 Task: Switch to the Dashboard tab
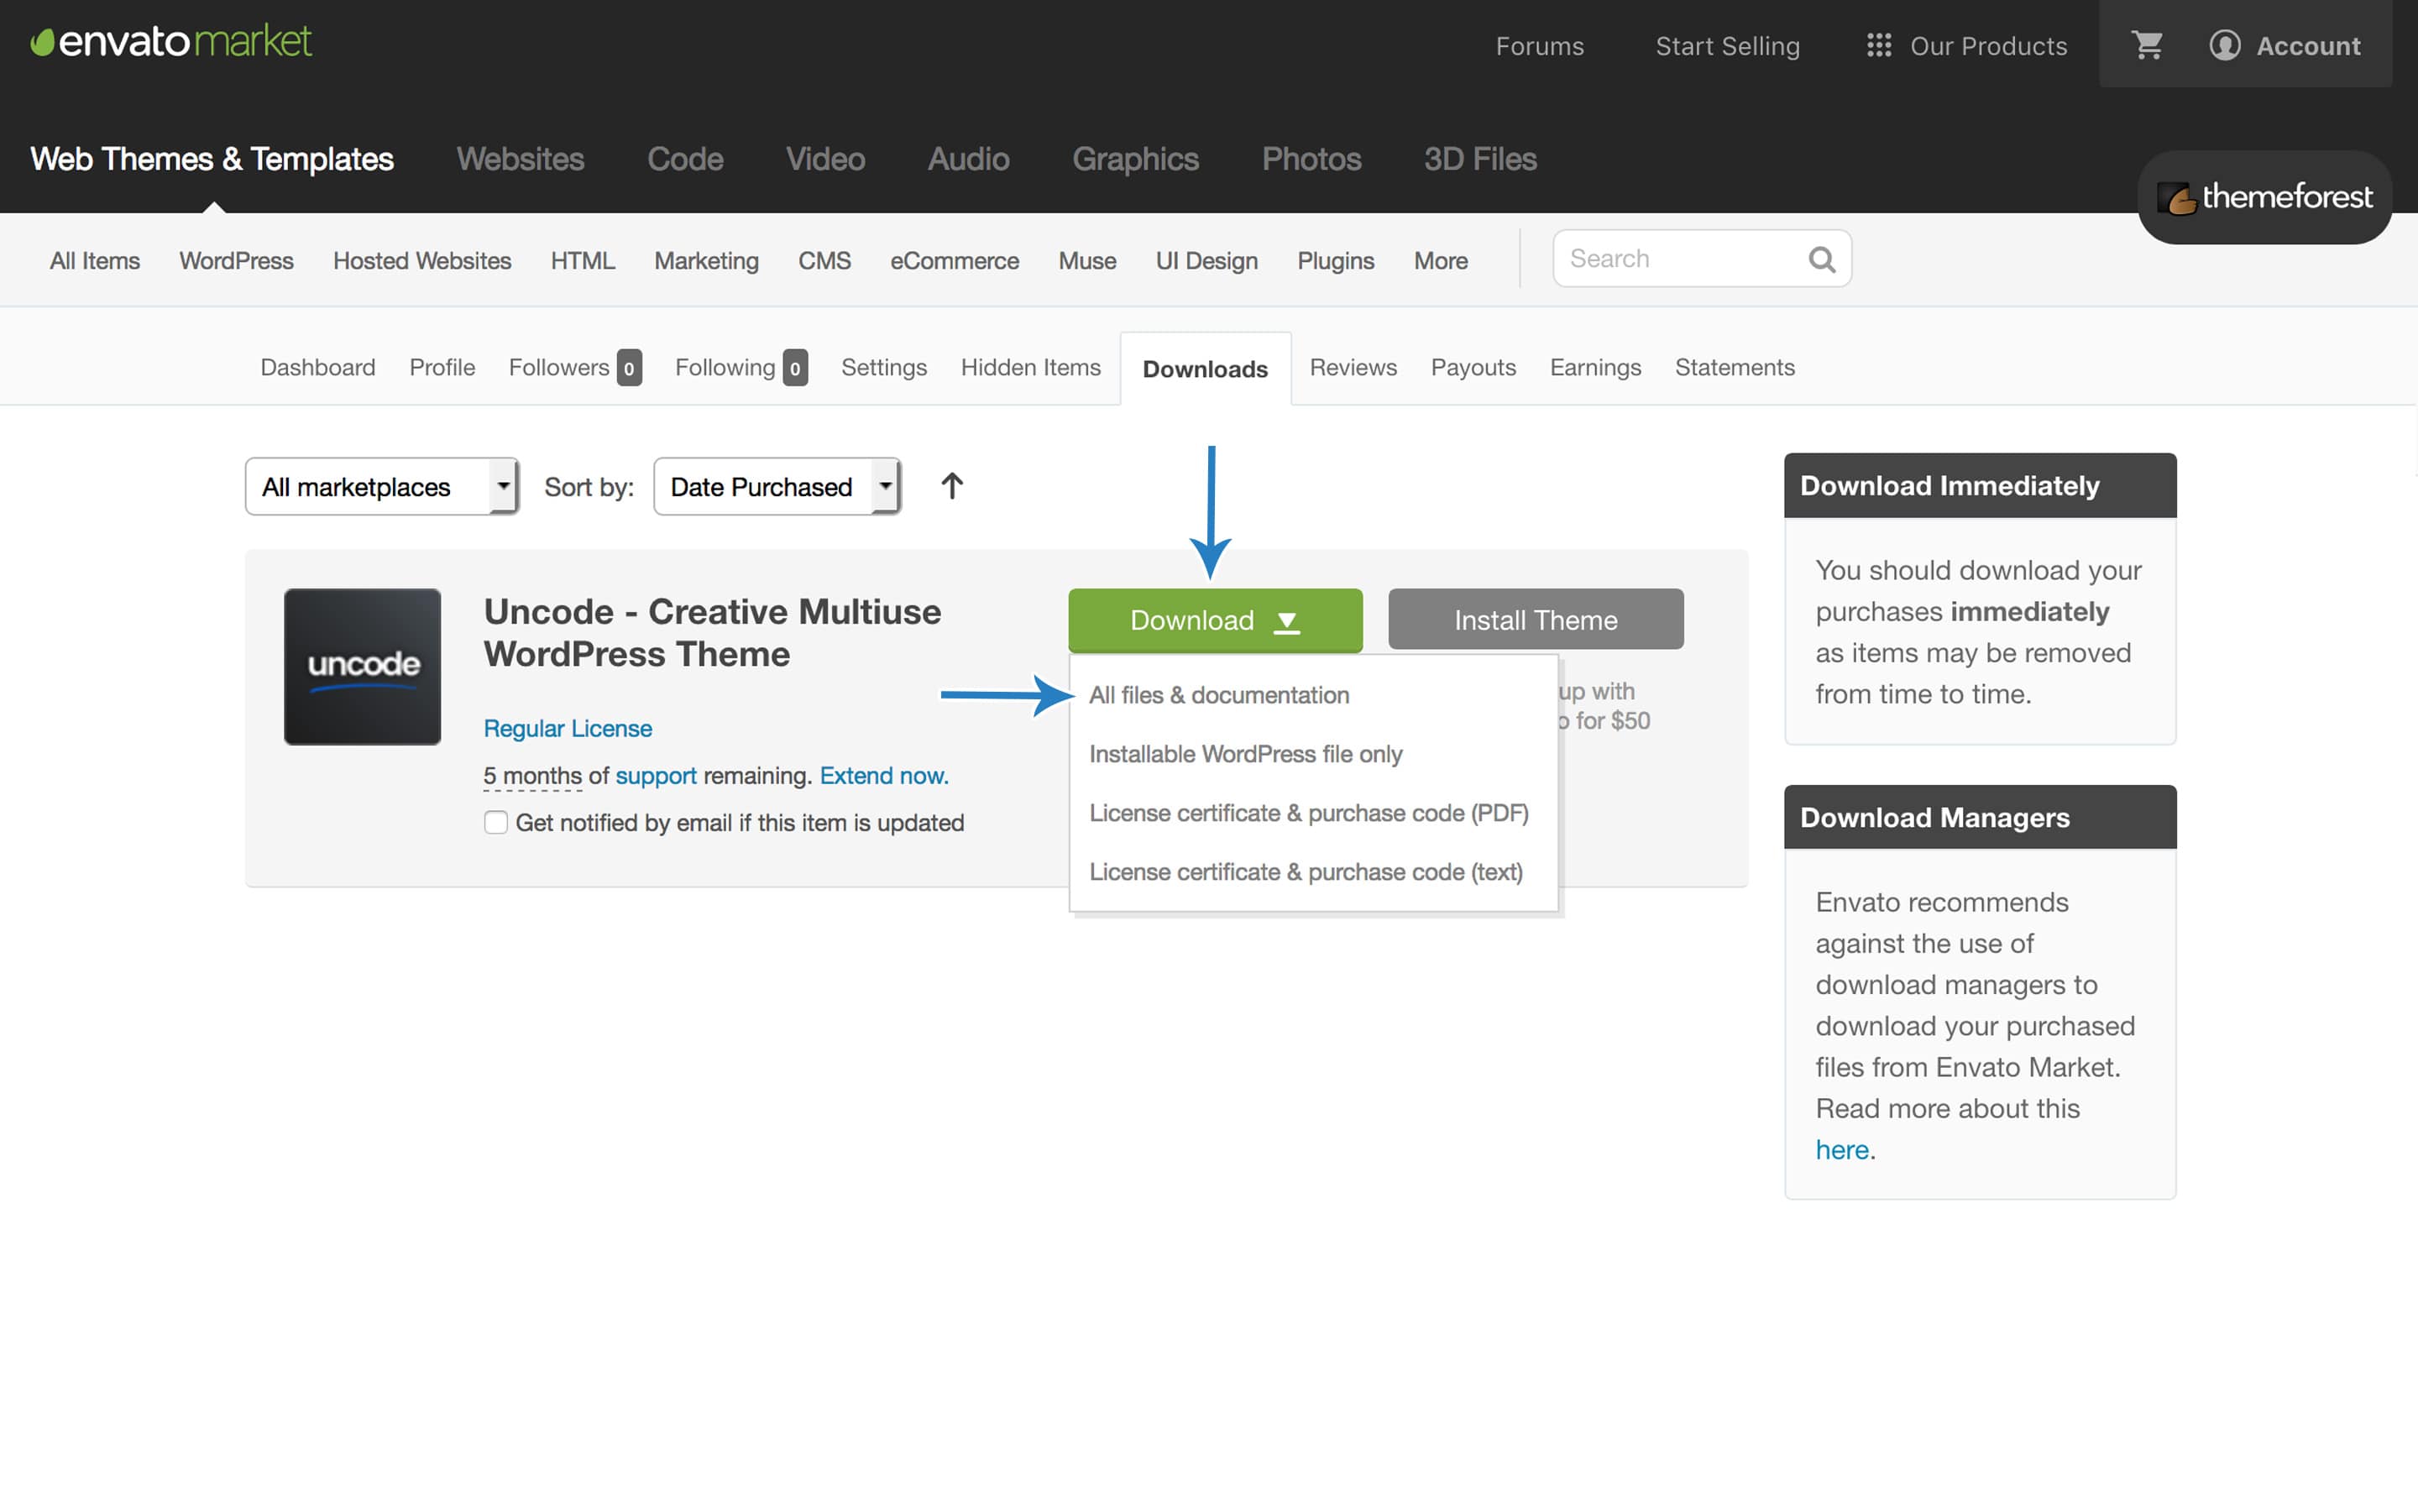pos(318,367)
